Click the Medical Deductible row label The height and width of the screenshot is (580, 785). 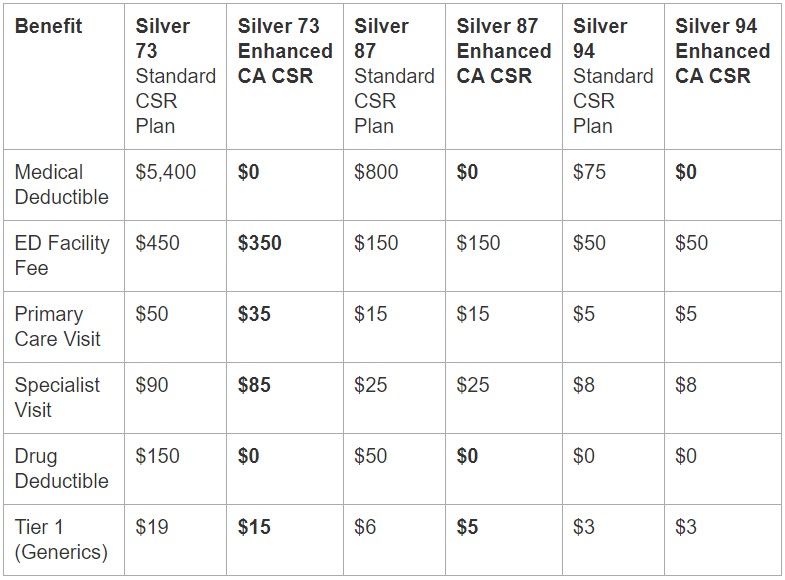tap(61, 185)
